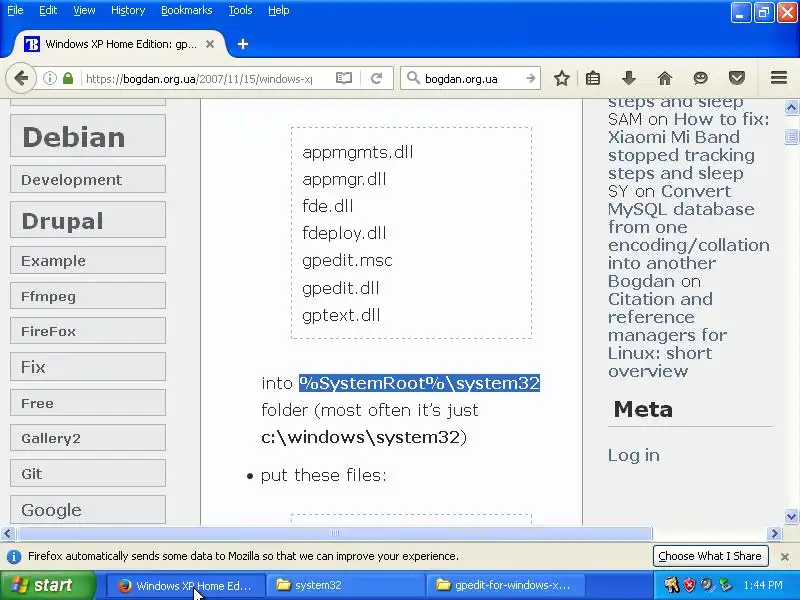Click the Choose What I Share button
The height and width of the screenshot is (600, 800).
pos(710,556)
